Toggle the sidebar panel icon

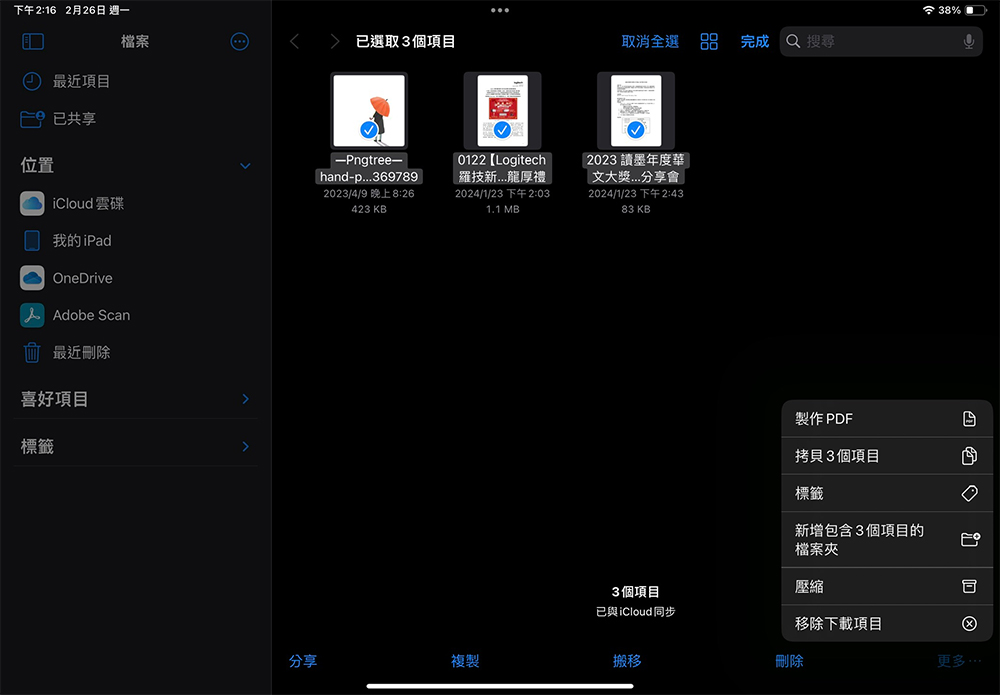(33, 41)
